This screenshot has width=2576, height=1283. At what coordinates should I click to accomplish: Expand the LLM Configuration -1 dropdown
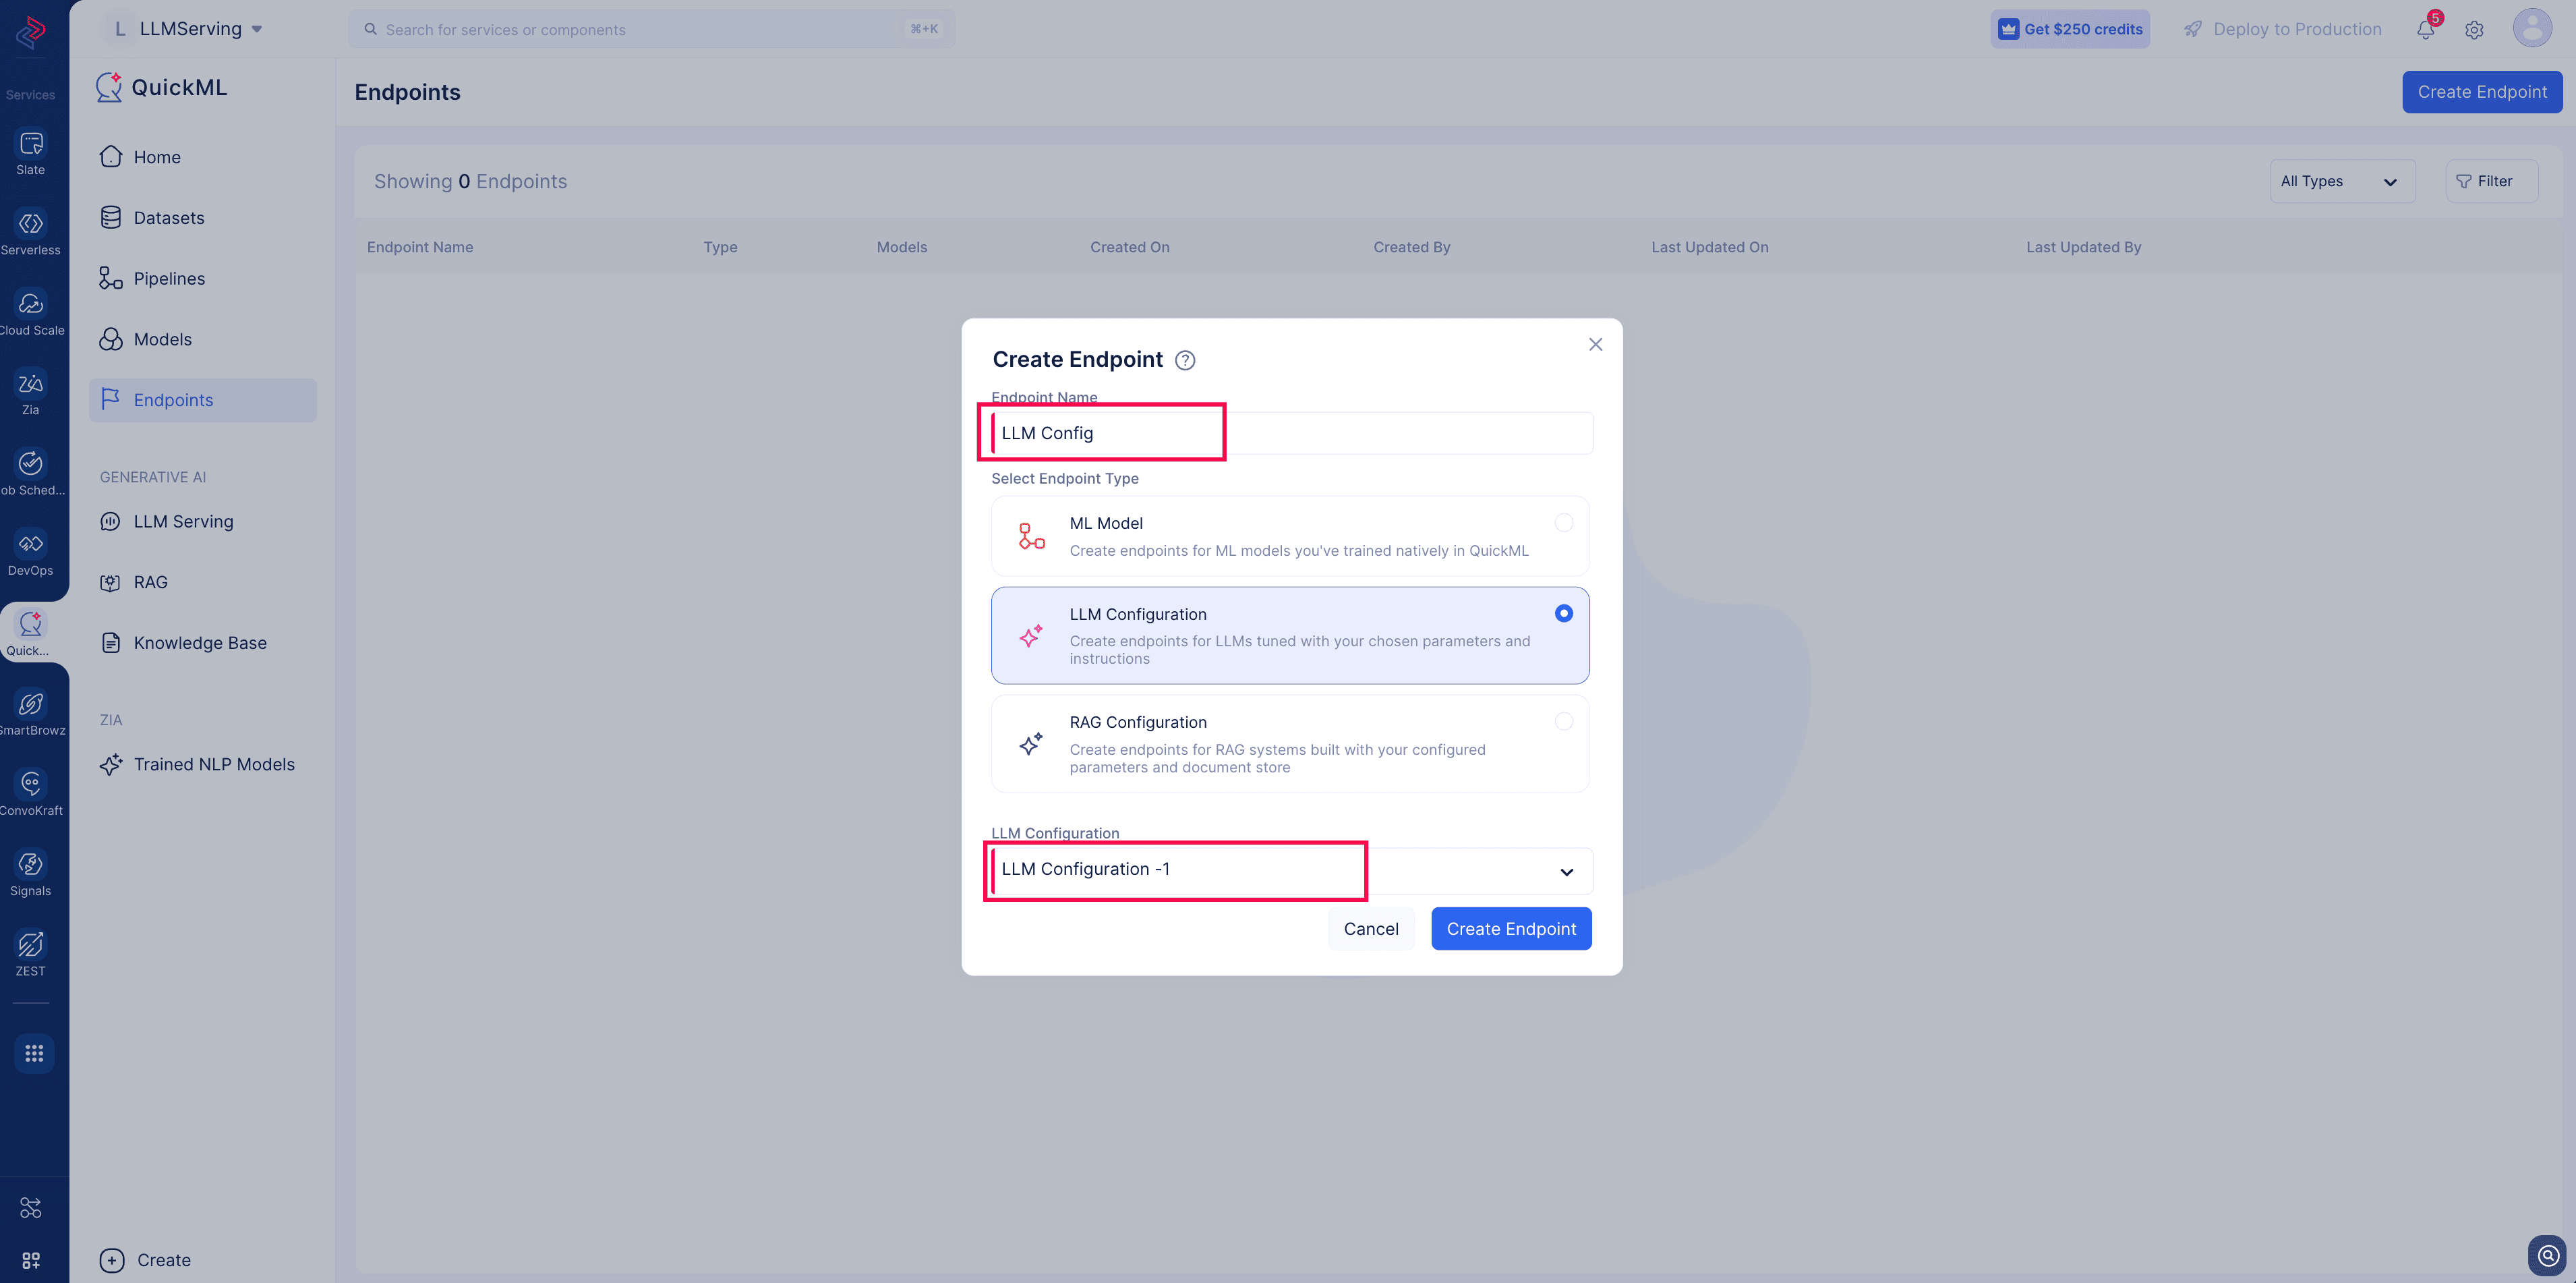[1291, 871]
